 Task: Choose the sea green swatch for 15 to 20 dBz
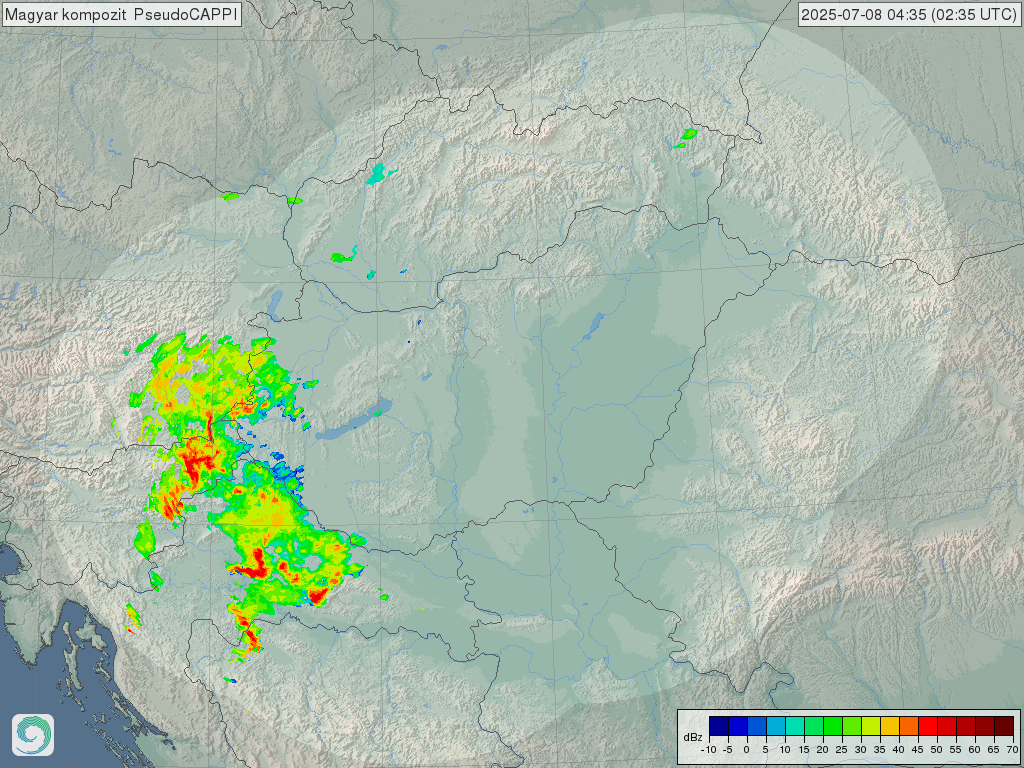coord(814,726)
